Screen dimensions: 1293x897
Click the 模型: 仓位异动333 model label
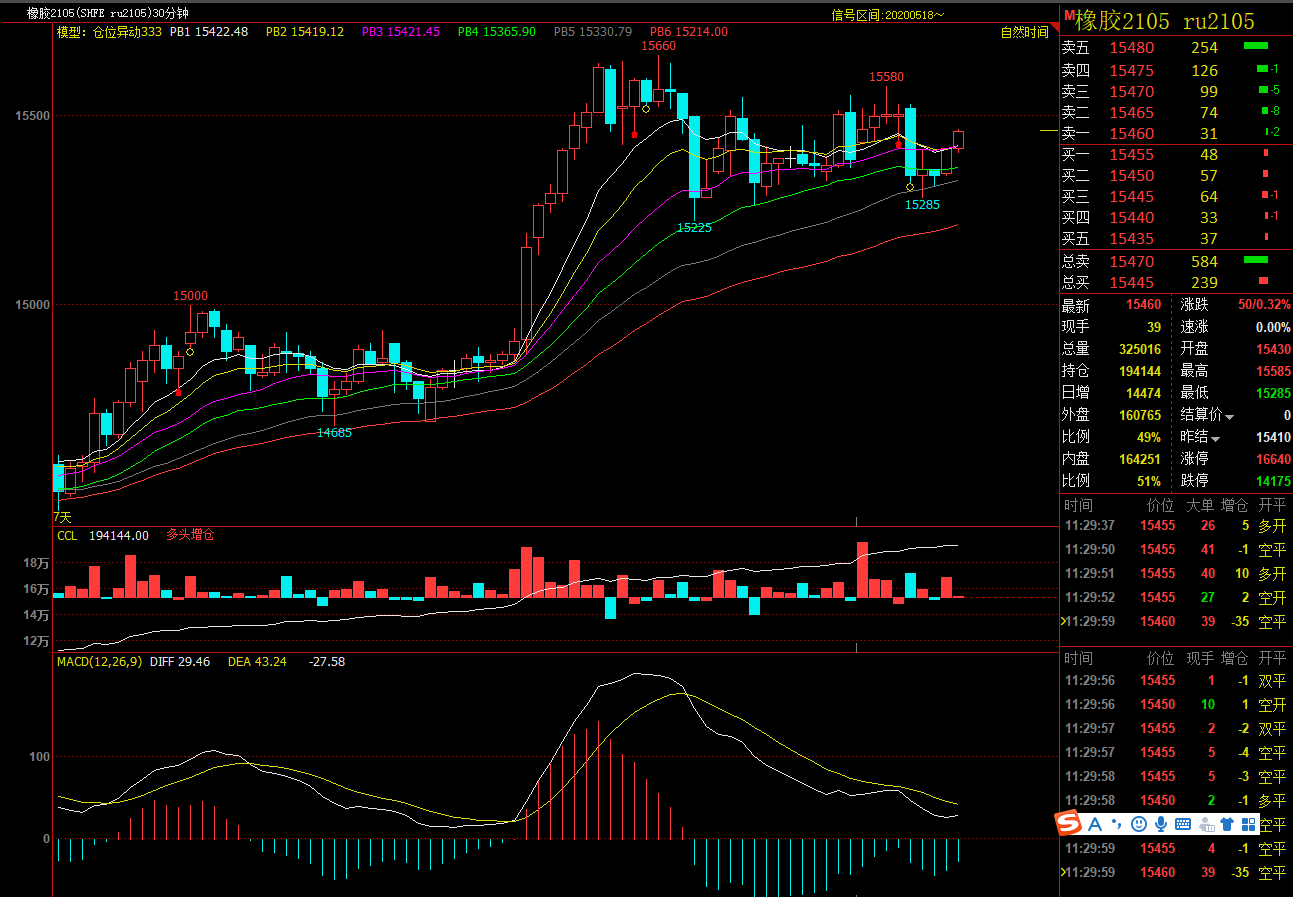[x=109, y=32]
